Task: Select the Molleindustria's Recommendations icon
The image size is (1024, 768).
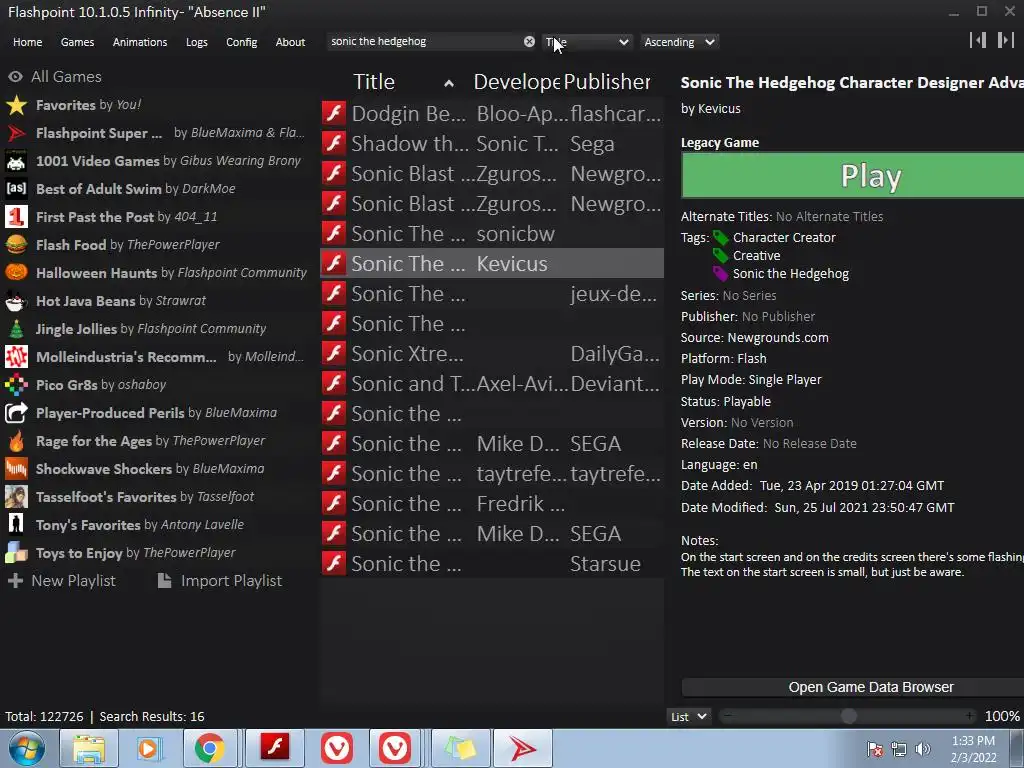Action: pos(16,357)
